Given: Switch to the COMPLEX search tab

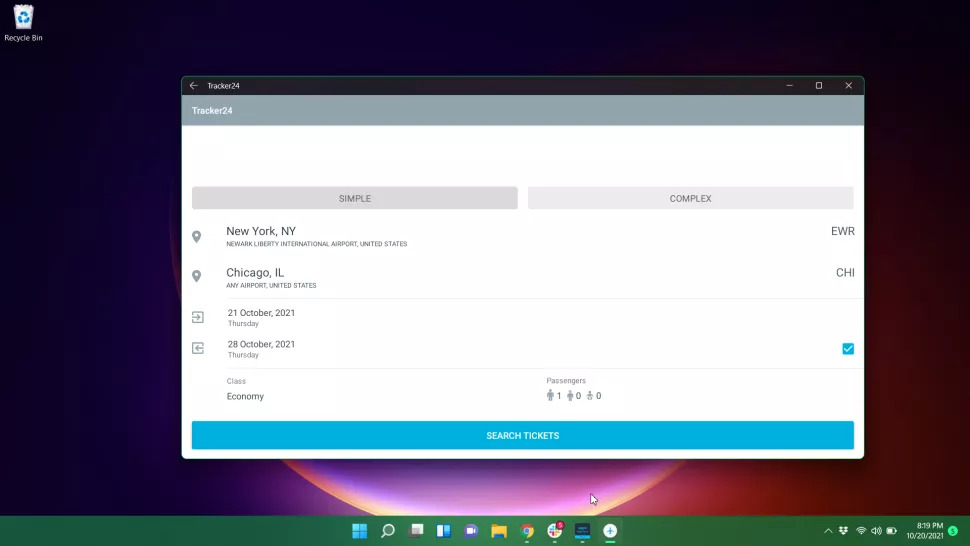Looking at the screenshot, I should click(x=690, y=198).
